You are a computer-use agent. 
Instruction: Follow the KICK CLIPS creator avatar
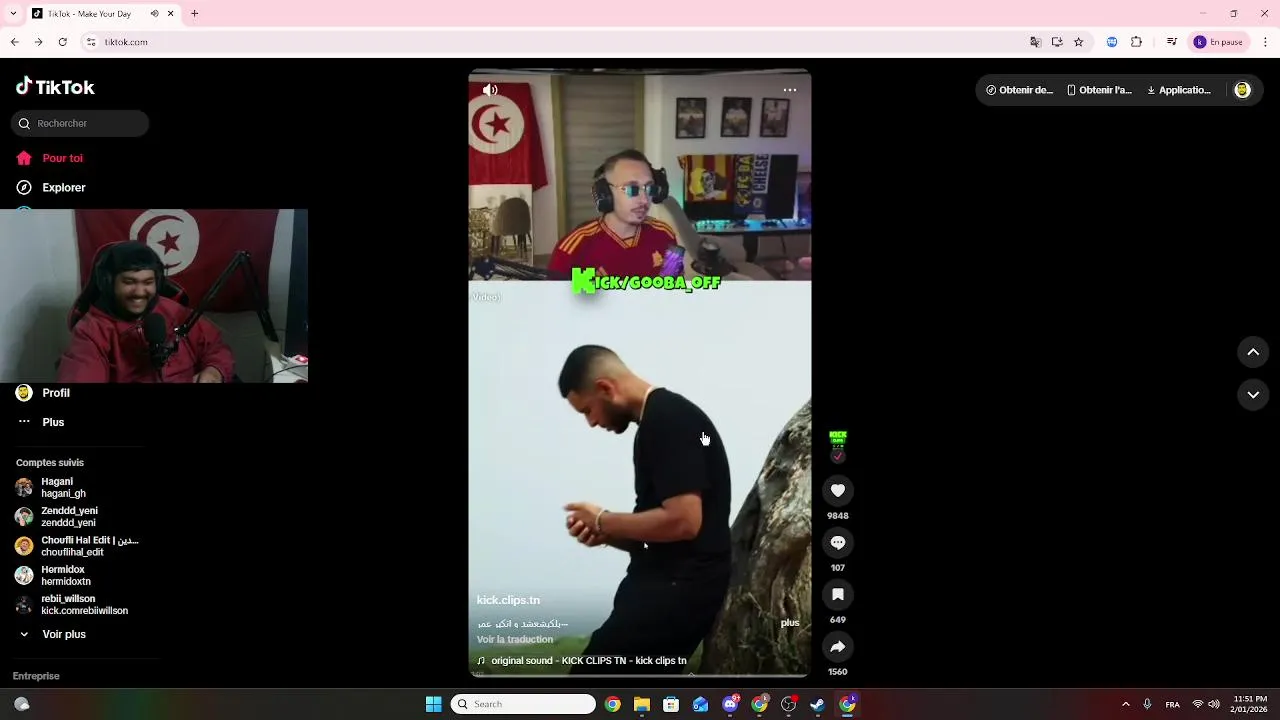tap(838, 446)
